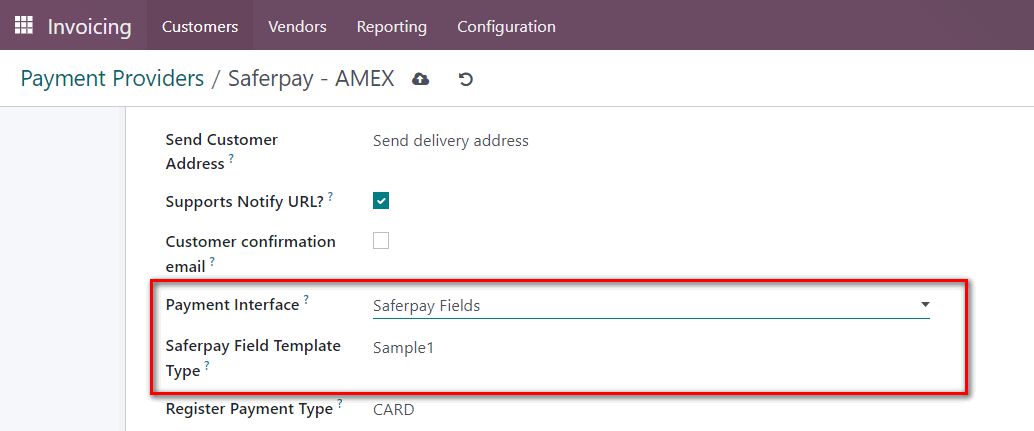Click help icon for Send Customer Address

click(232, 158)
